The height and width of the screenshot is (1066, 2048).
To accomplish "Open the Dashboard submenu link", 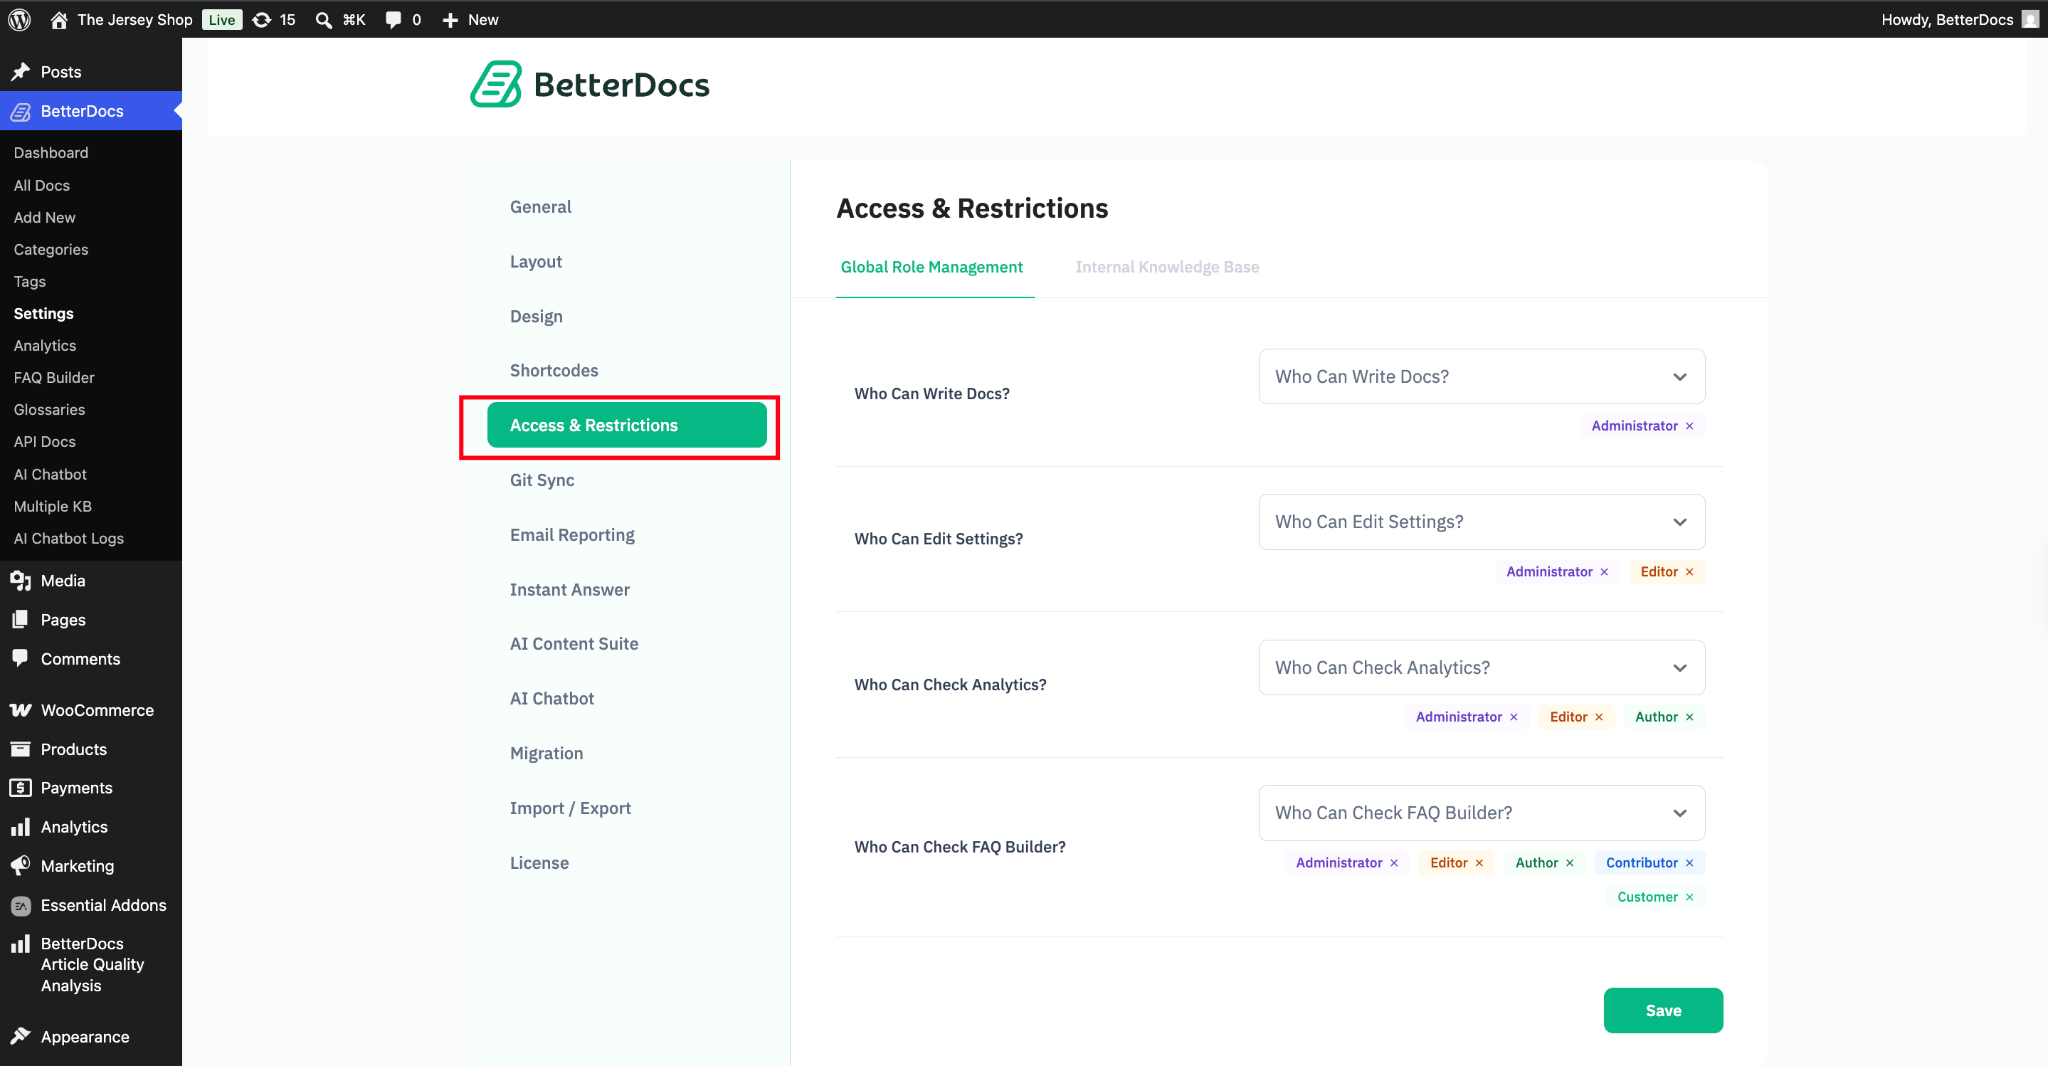I will tap(51, 153).
